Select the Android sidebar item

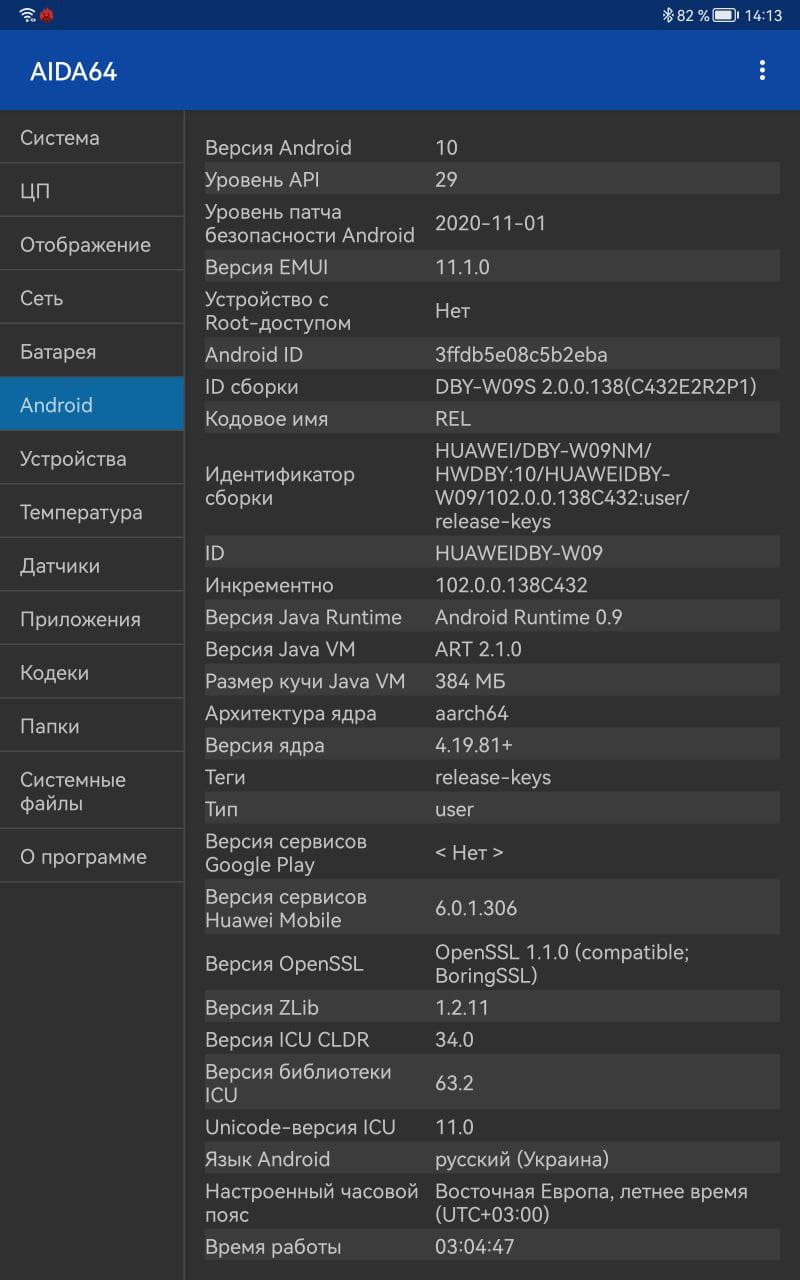(92, 405)
